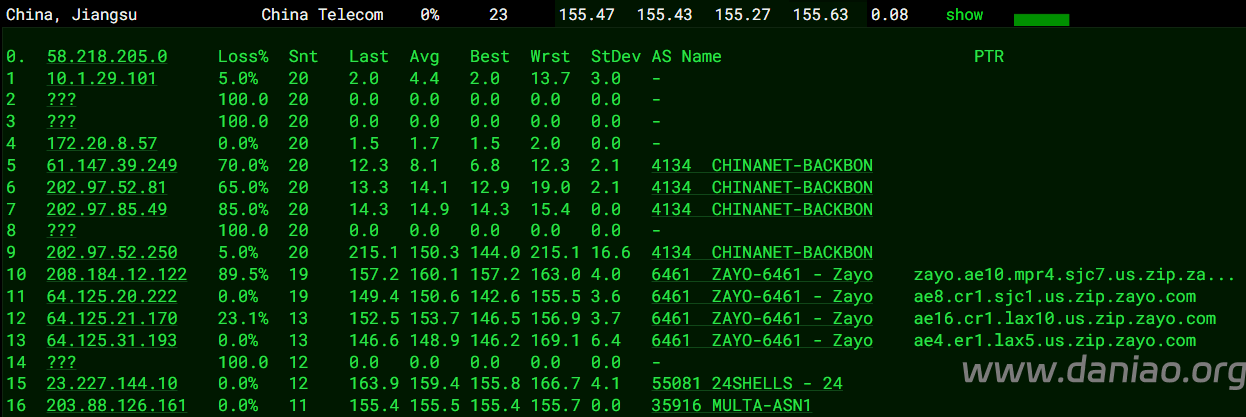Click AS 6461 ZAYO link on hop 11

tap(762, 297)
